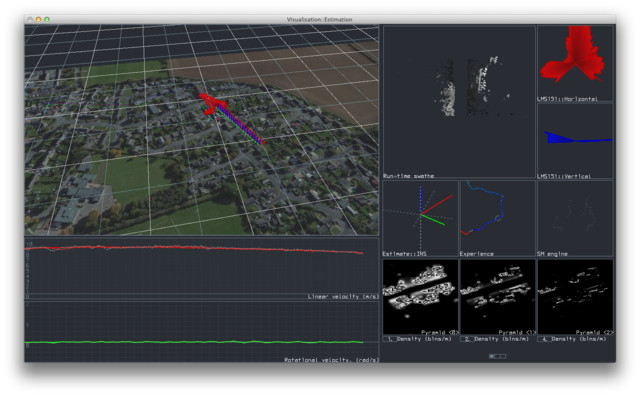Image resolution: width=640 pixels, height=400 pixels.
Task: Click the small indicator below density panels
Action: pos(497,355)
